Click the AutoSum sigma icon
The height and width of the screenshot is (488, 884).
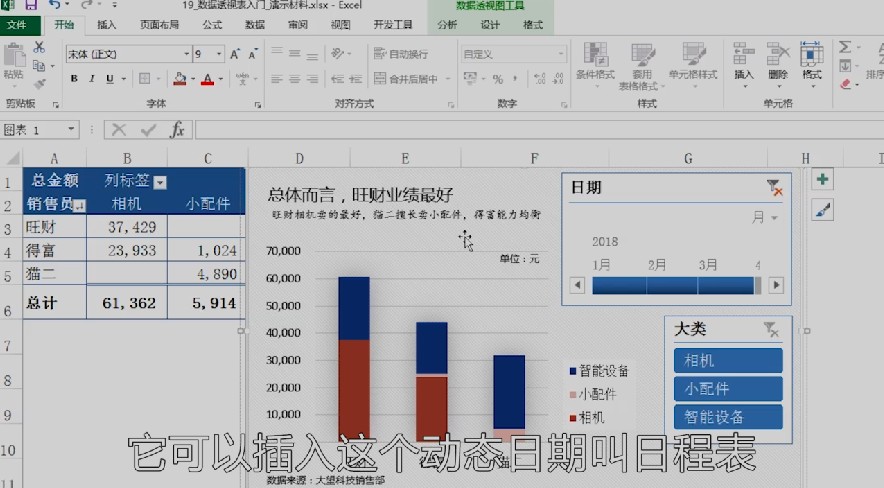click(845, 47)
